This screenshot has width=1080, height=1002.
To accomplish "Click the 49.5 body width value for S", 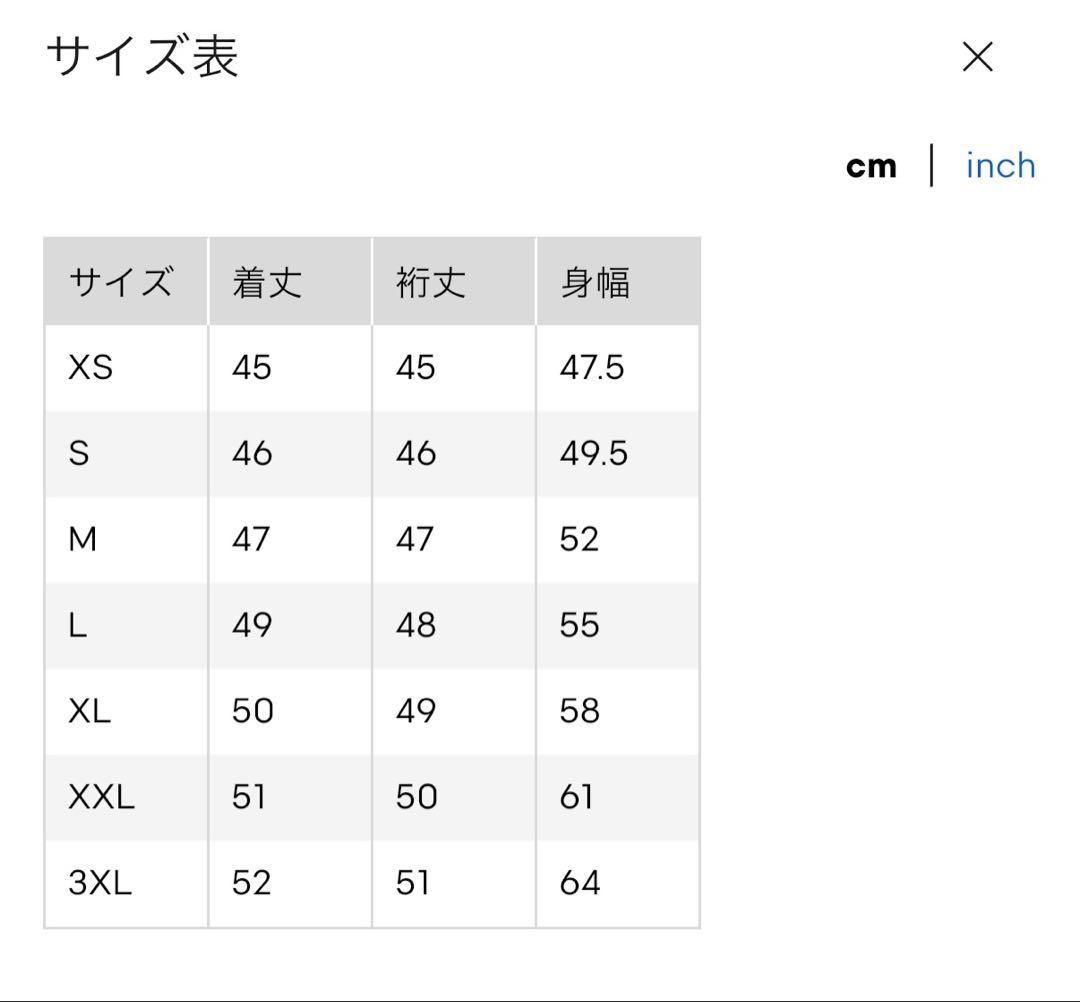I will 594,453.
